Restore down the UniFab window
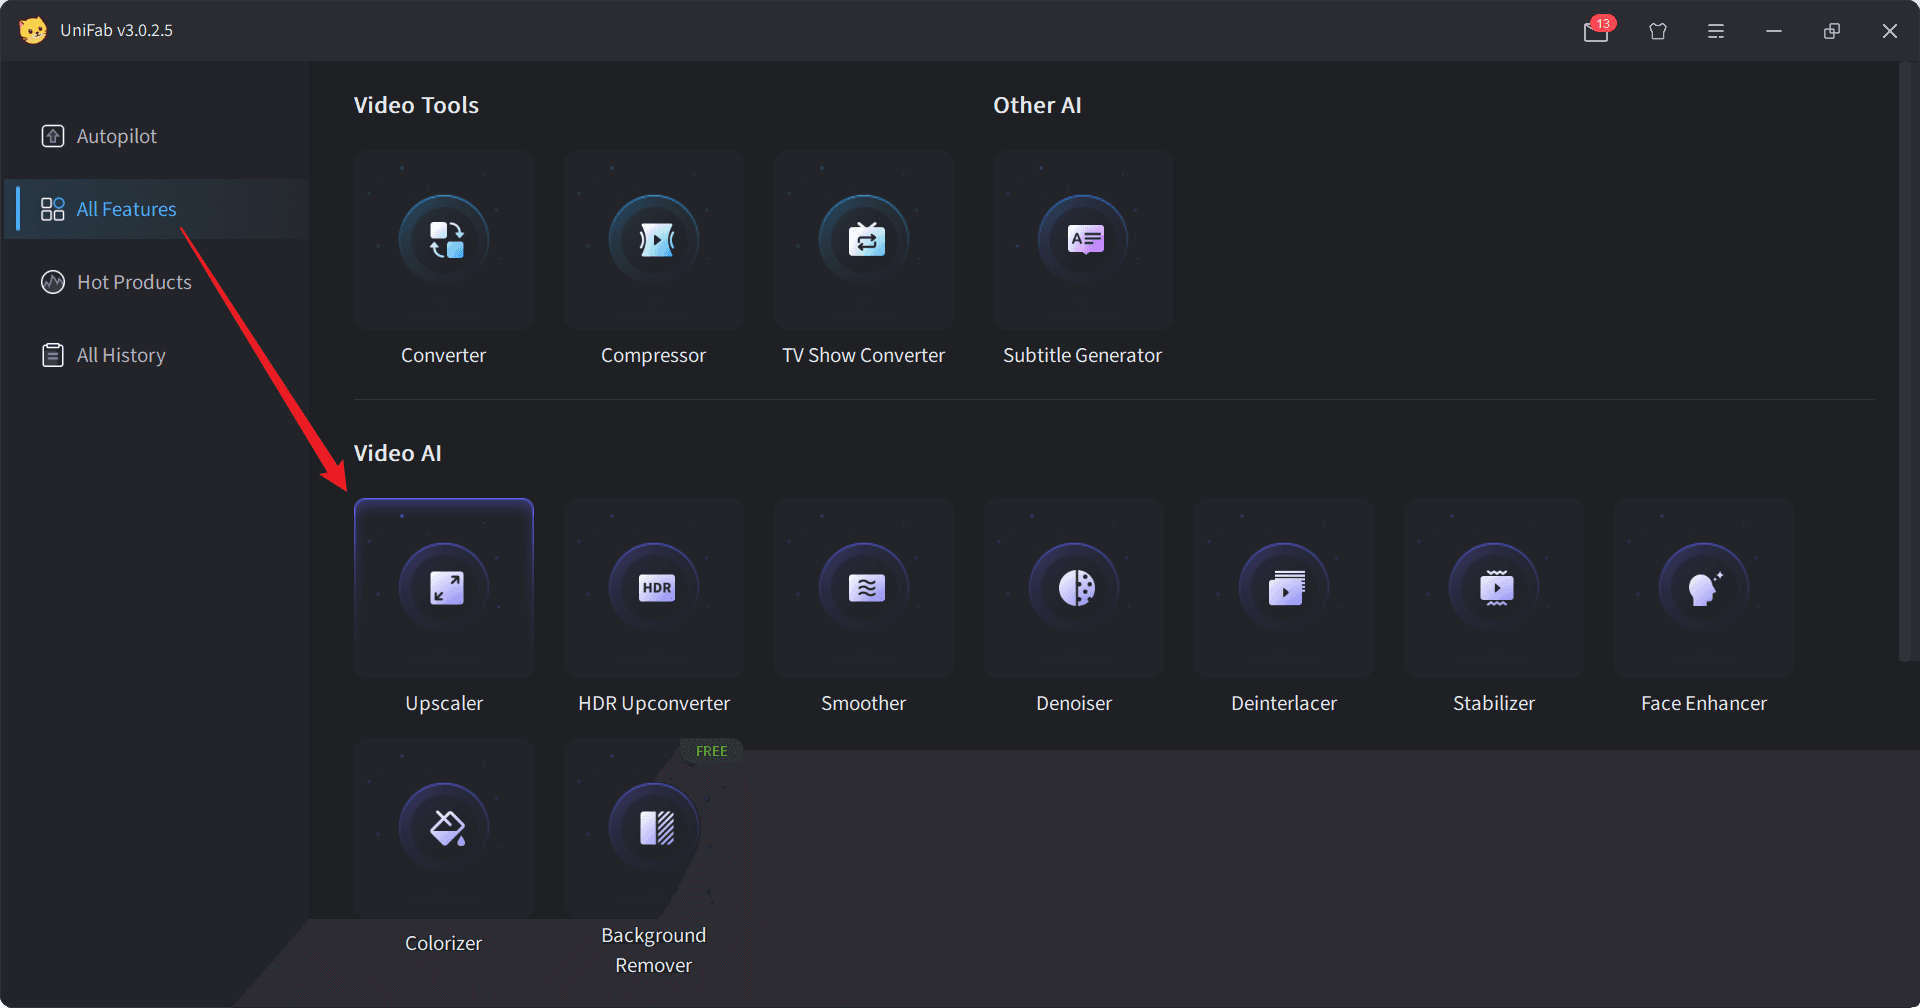Viewport: 1920px width, 1008px height. (x=1832, y=31)
